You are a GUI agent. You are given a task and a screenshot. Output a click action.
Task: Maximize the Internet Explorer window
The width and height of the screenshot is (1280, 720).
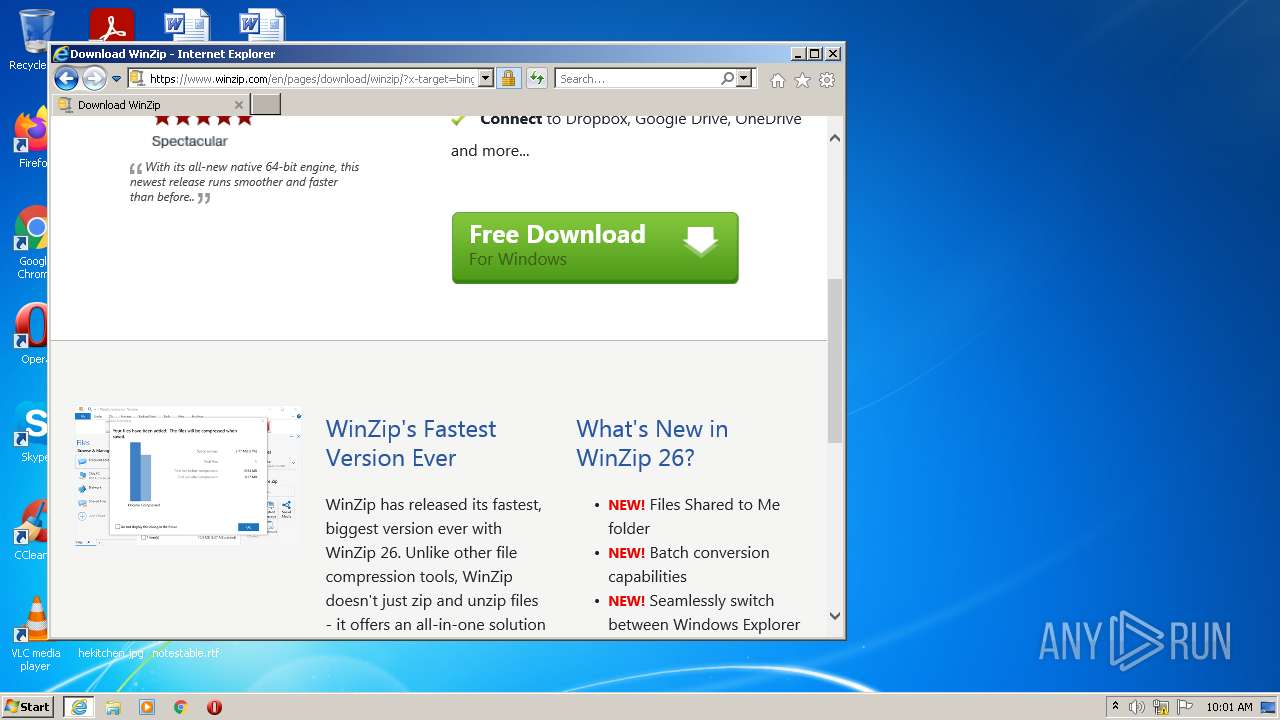(815, 54)
